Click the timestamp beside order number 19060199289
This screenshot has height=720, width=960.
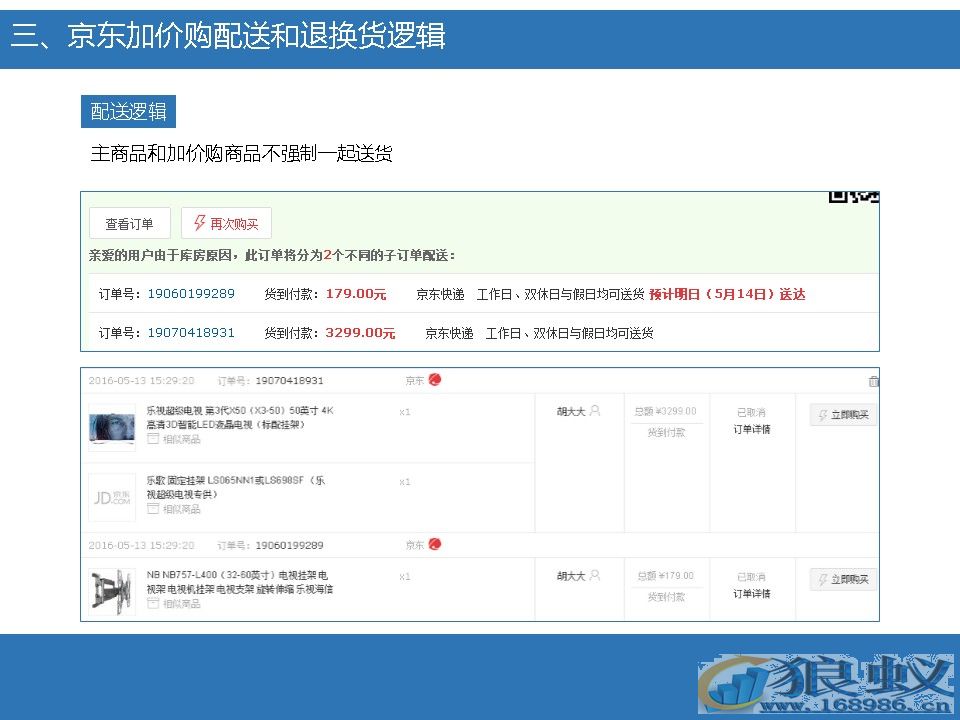[x=141, y=545]
